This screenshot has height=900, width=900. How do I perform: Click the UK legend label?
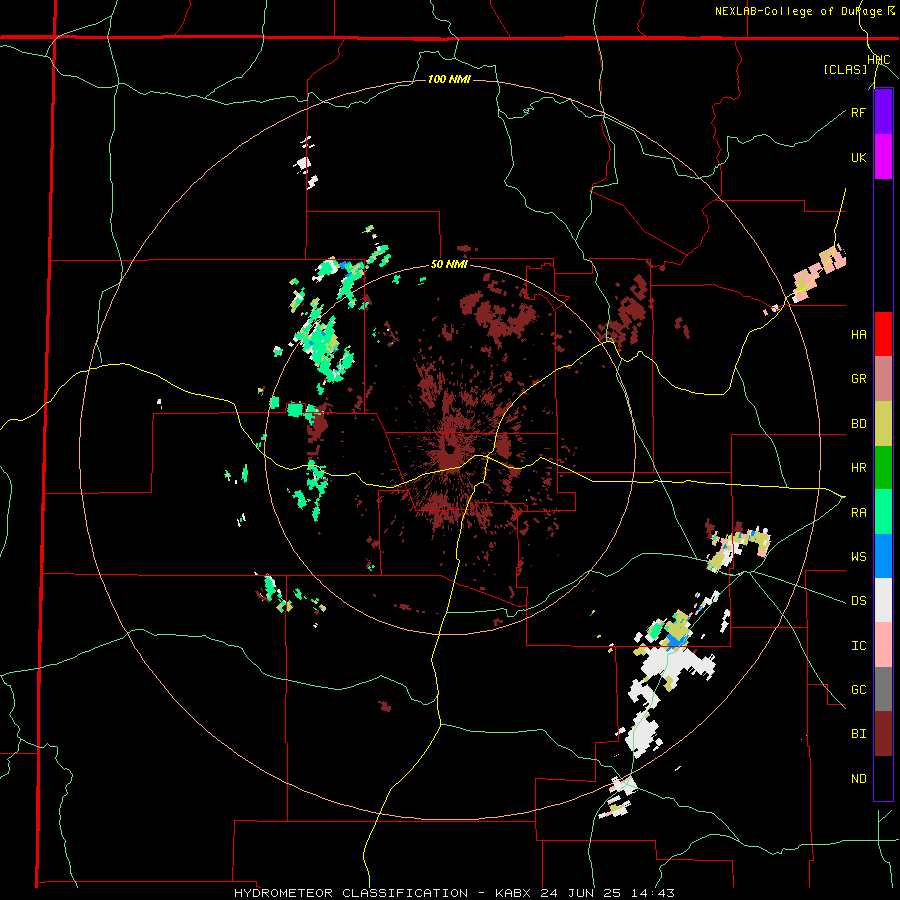click(859, 157)
